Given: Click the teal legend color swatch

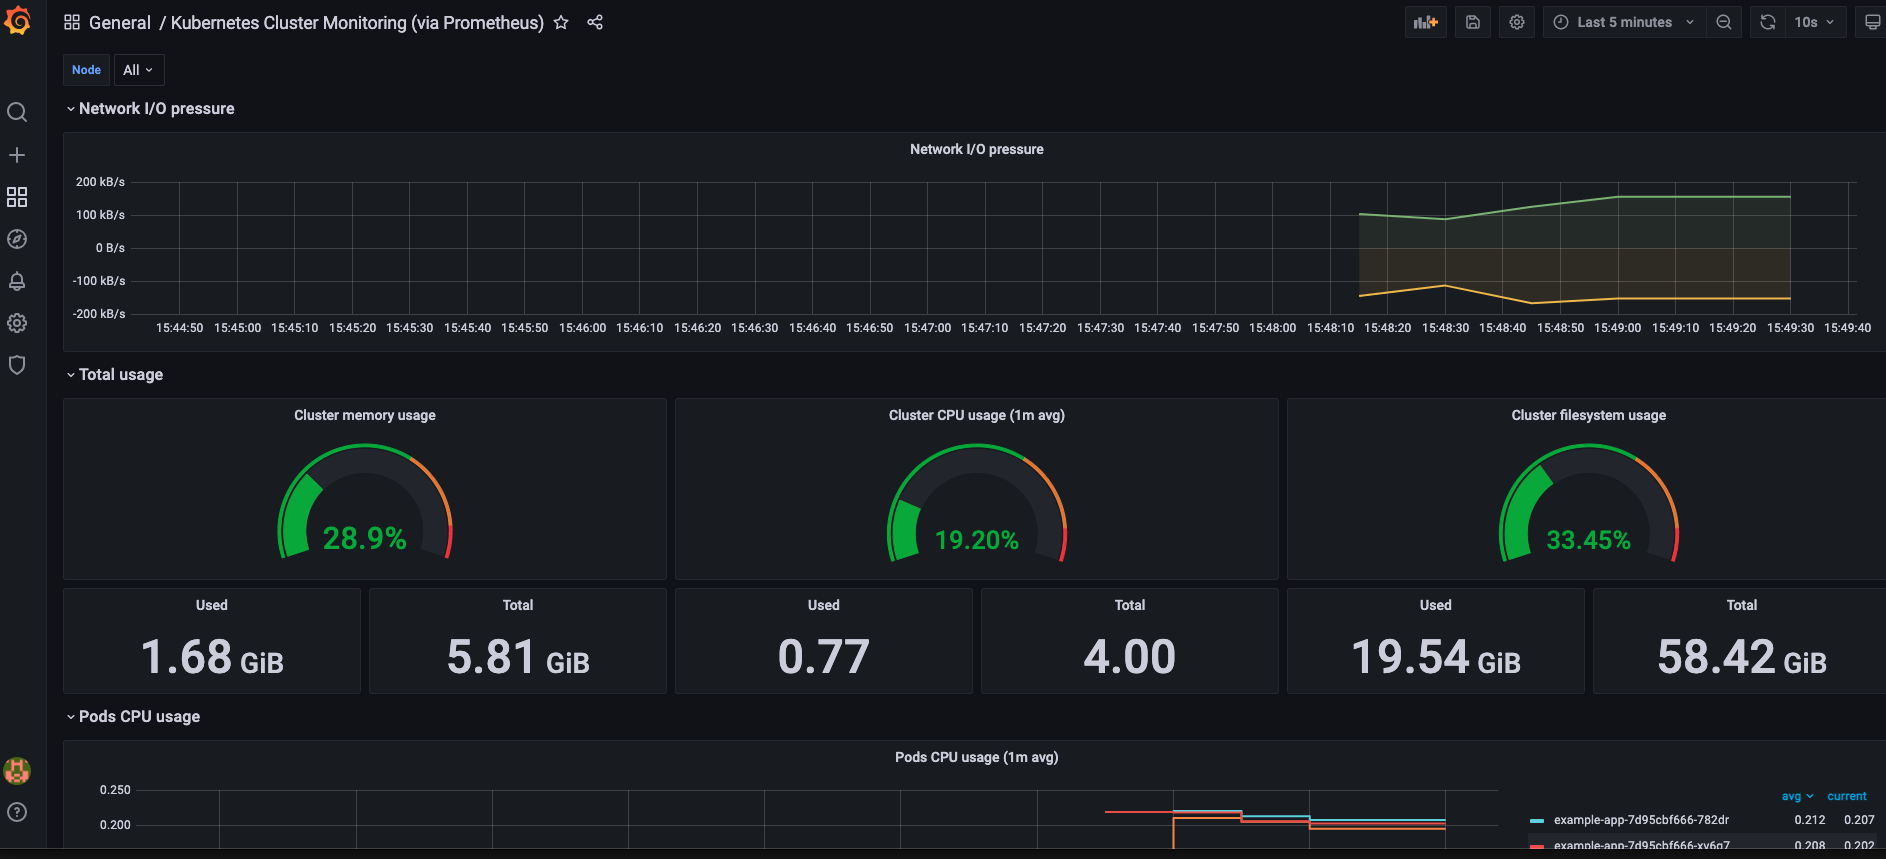Looking at the screenshot, I should pyautogui.click(x=1537, y=820).
